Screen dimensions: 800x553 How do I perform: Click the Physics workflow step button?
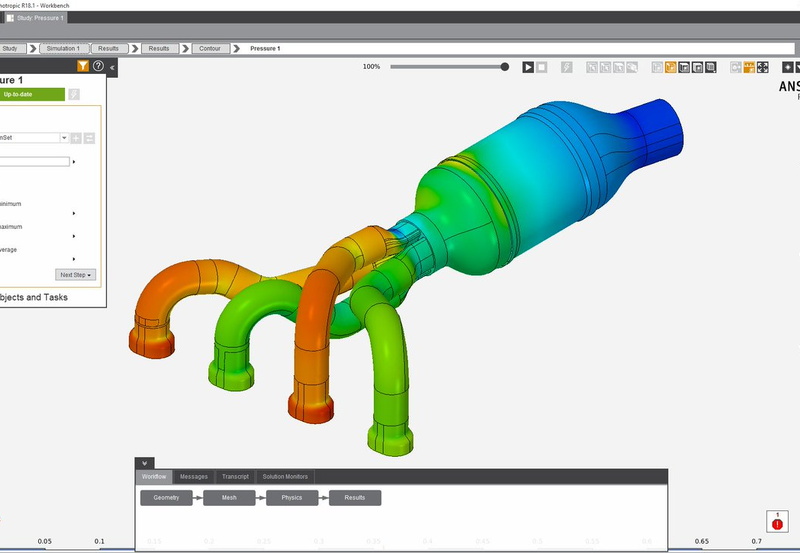pos(292,498)
